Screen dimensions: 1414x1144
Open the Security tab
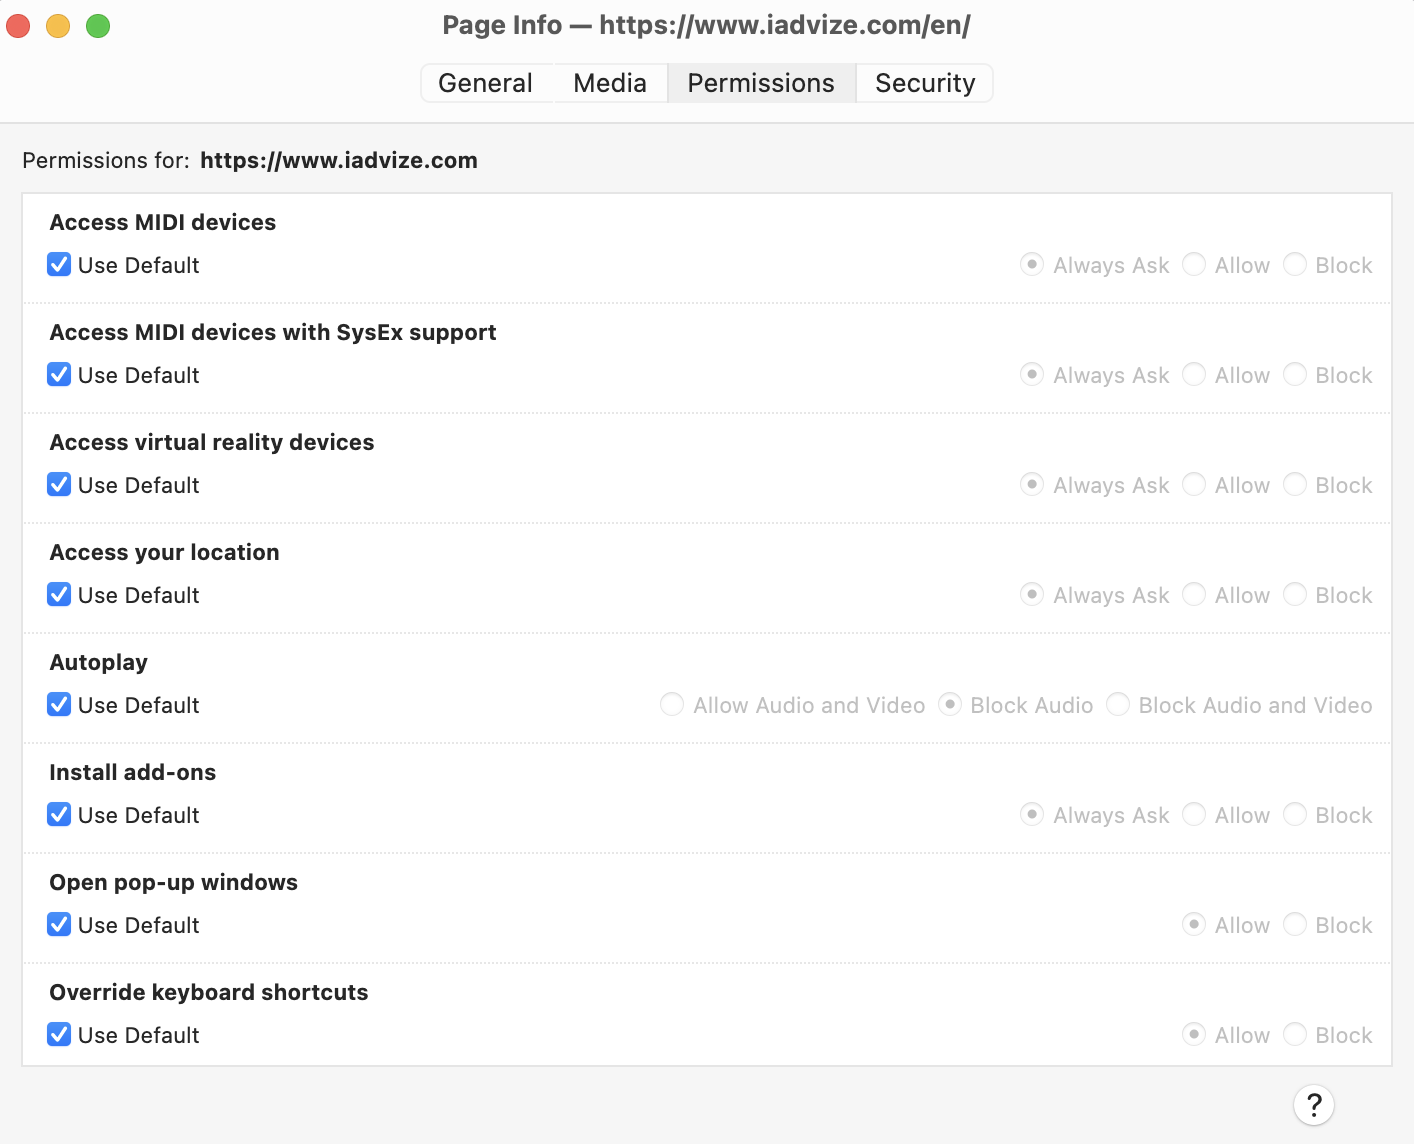[x=924, y=83]
